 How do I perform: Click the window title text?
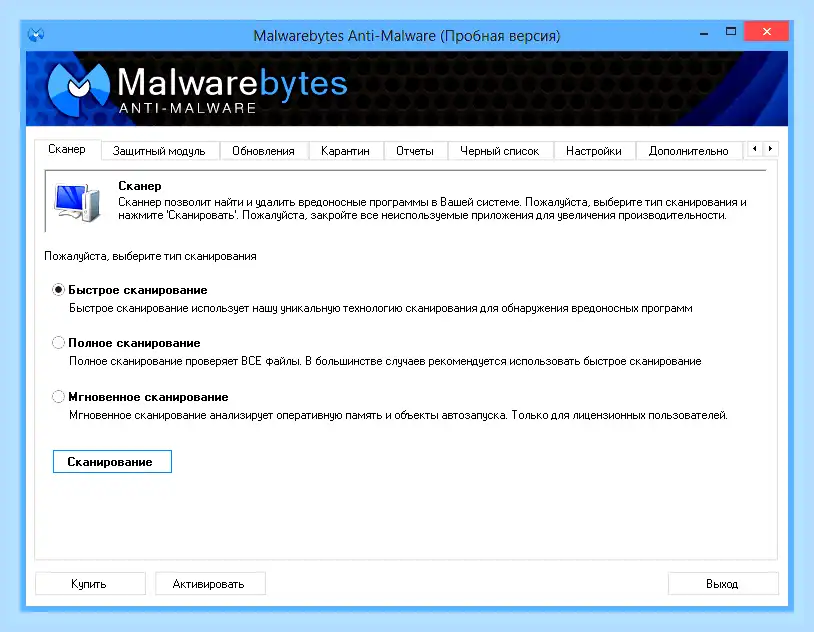click(406, 36)
